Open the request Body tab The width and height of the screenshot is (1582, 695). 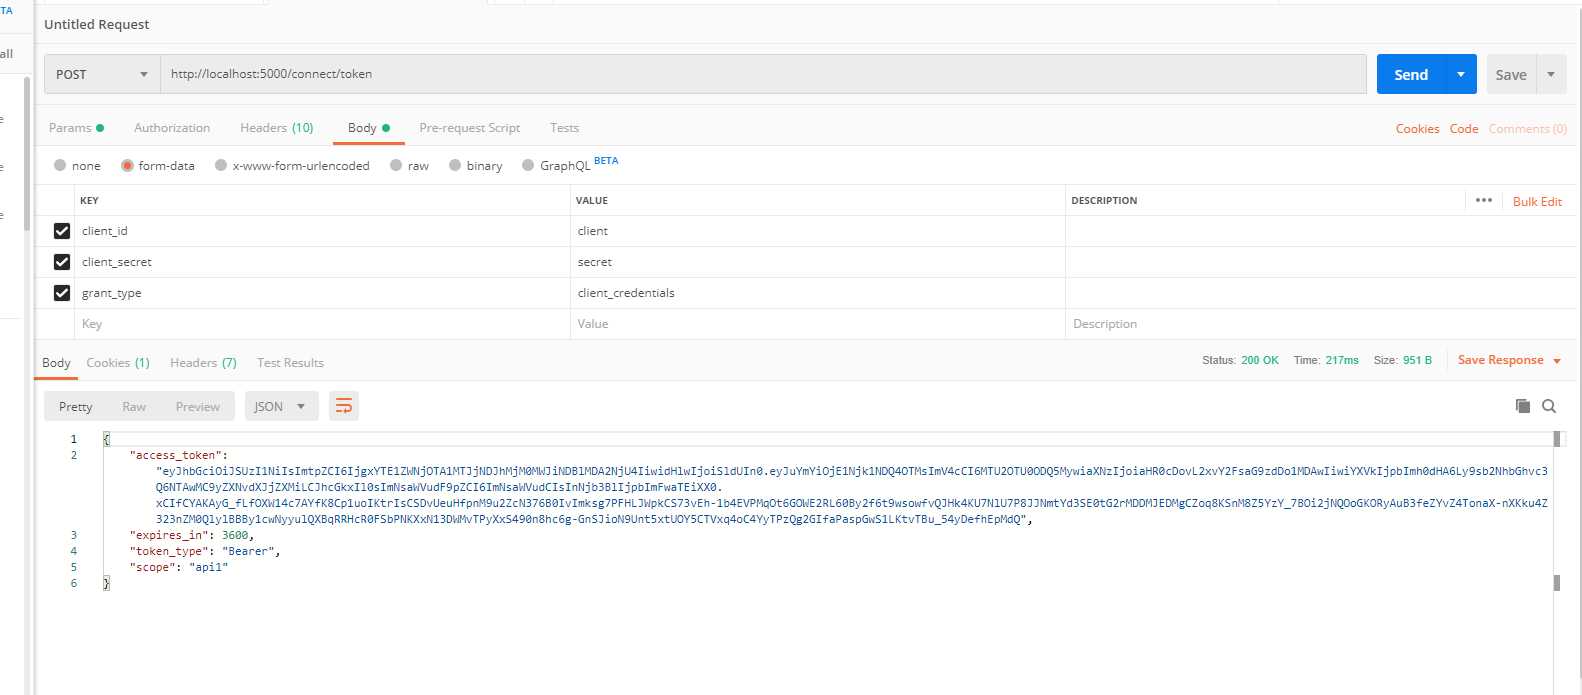click(x=368, y=128)
